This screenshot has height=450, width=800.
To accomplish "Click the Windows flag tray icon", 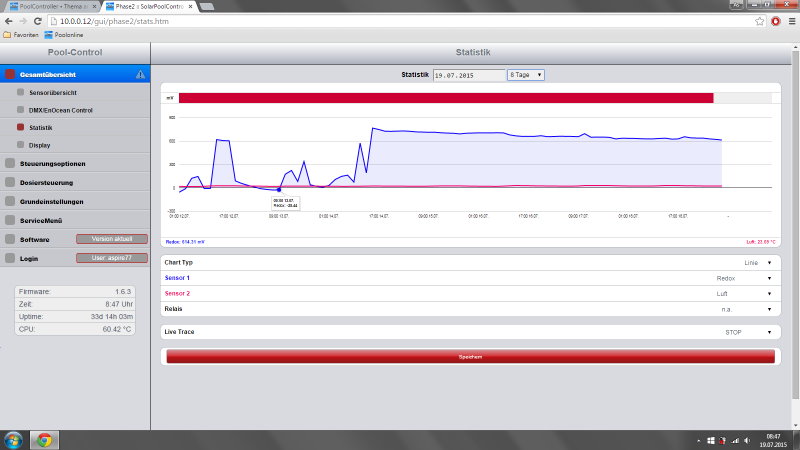I will click(711, 440).
